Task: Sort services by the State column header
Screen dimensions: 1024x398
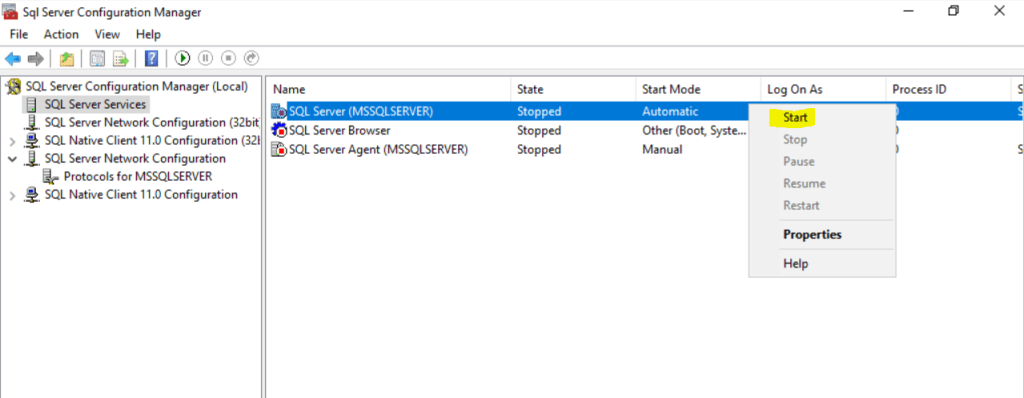Action: pyautogui.click(x=573, y=90)
